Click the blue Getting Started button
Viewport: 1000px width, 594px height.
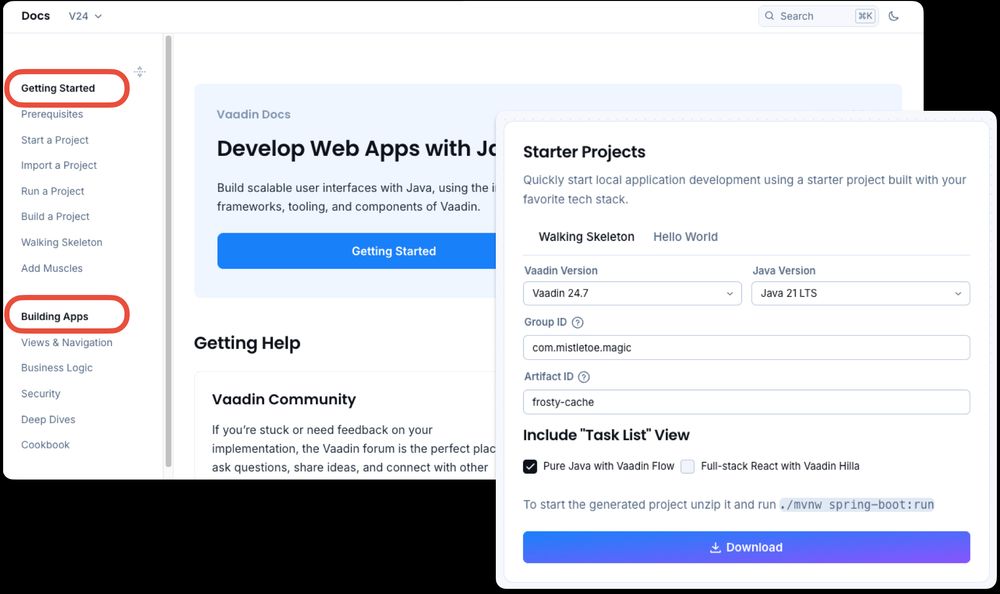click(x=357, y=251)
